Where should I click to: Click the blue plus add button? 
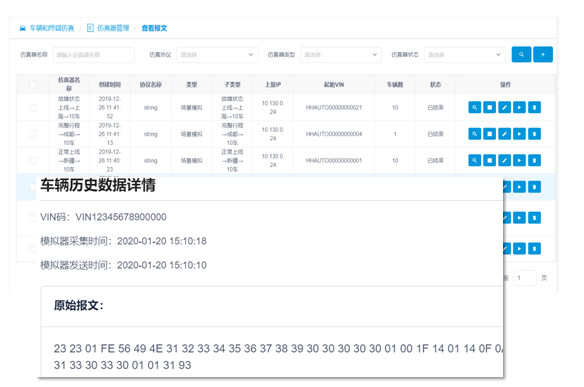[543, 54]
